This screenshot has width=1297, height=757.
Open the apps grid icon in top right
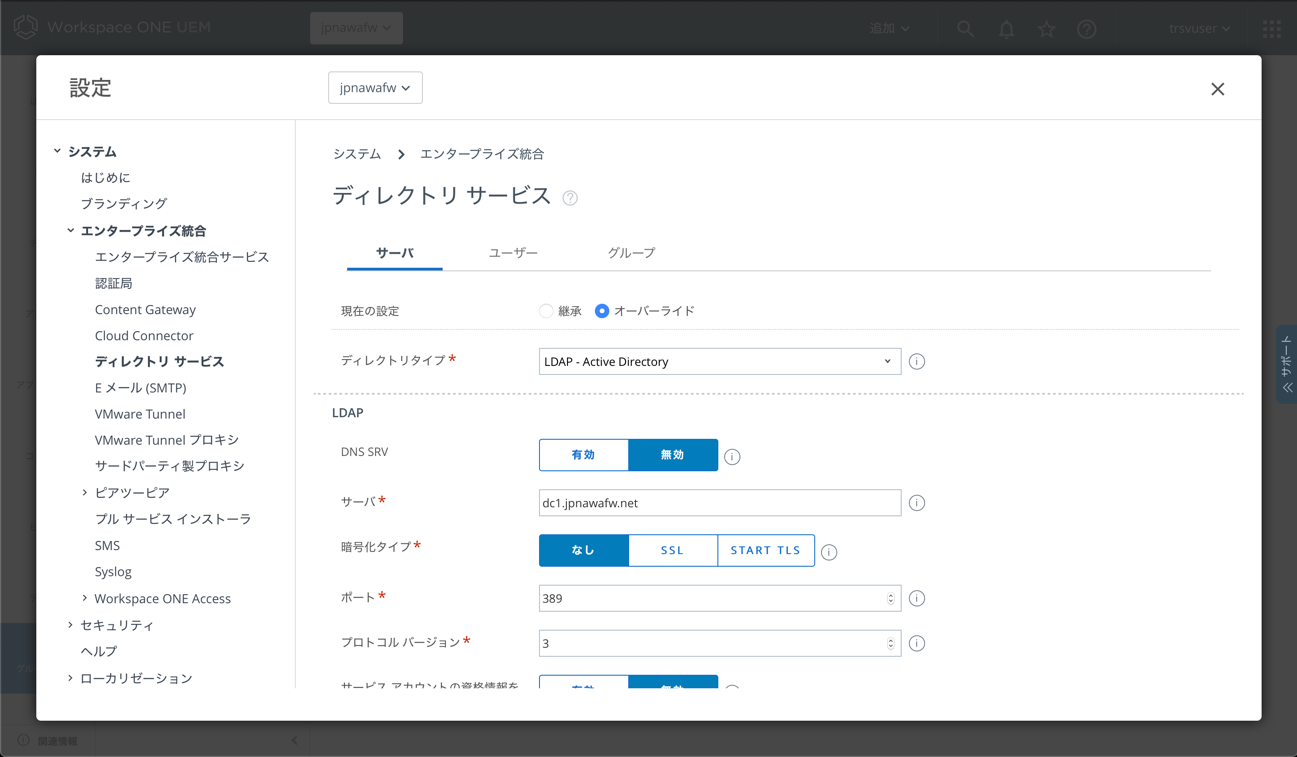(1272, 29)
